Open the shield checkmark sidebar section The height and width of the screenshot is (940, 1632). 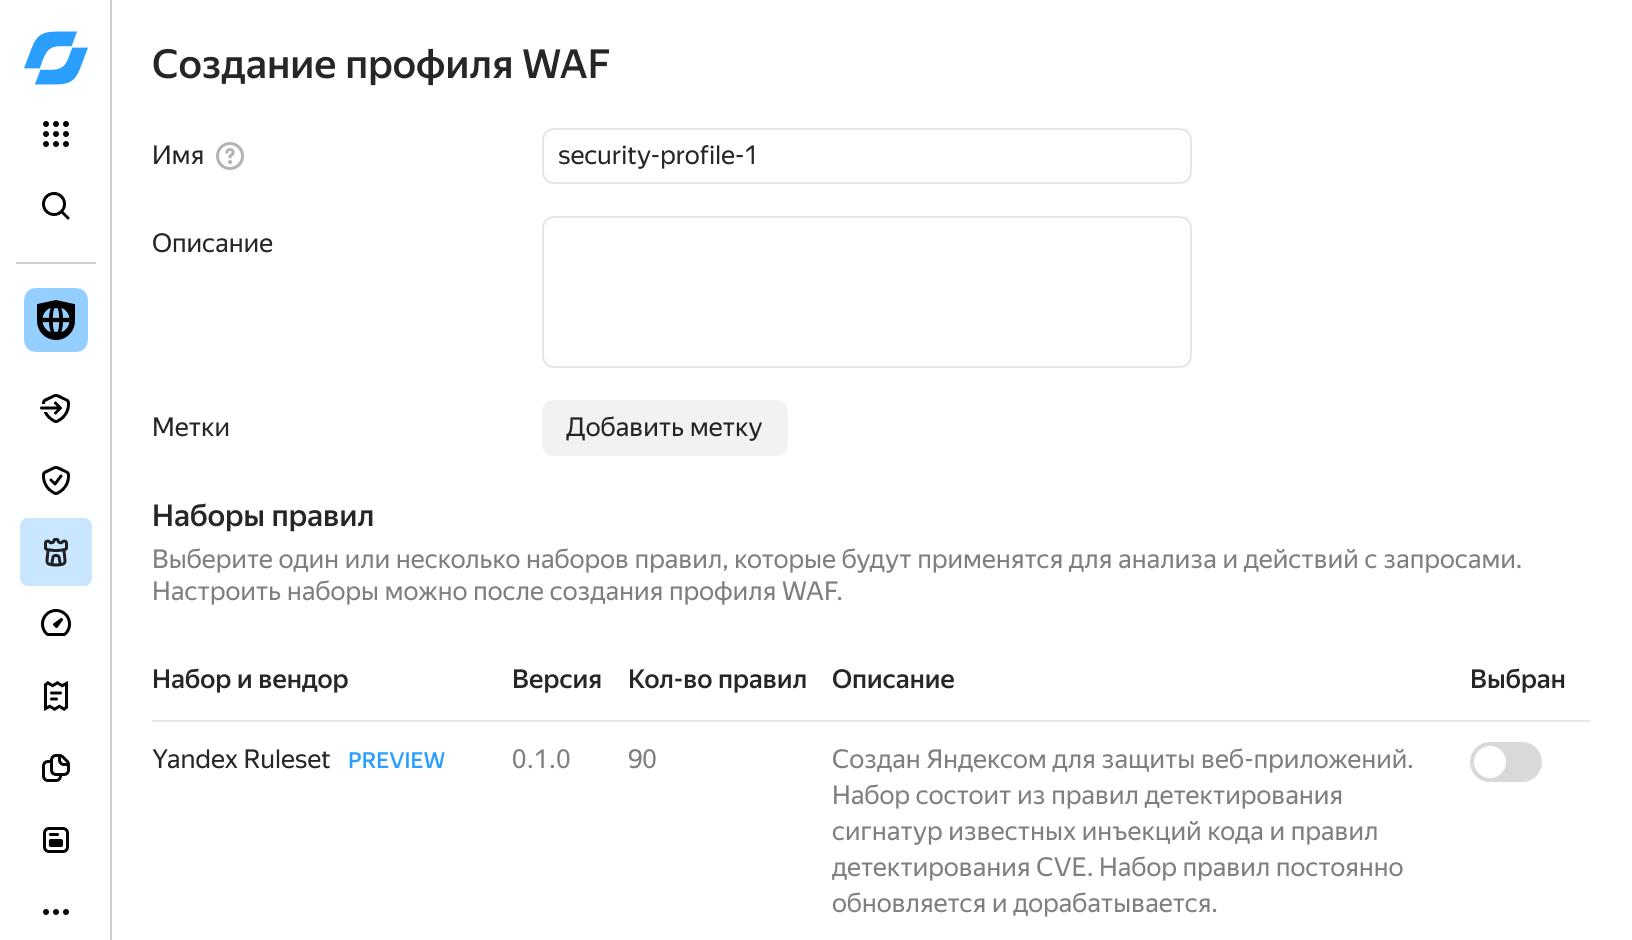(56, 480)
